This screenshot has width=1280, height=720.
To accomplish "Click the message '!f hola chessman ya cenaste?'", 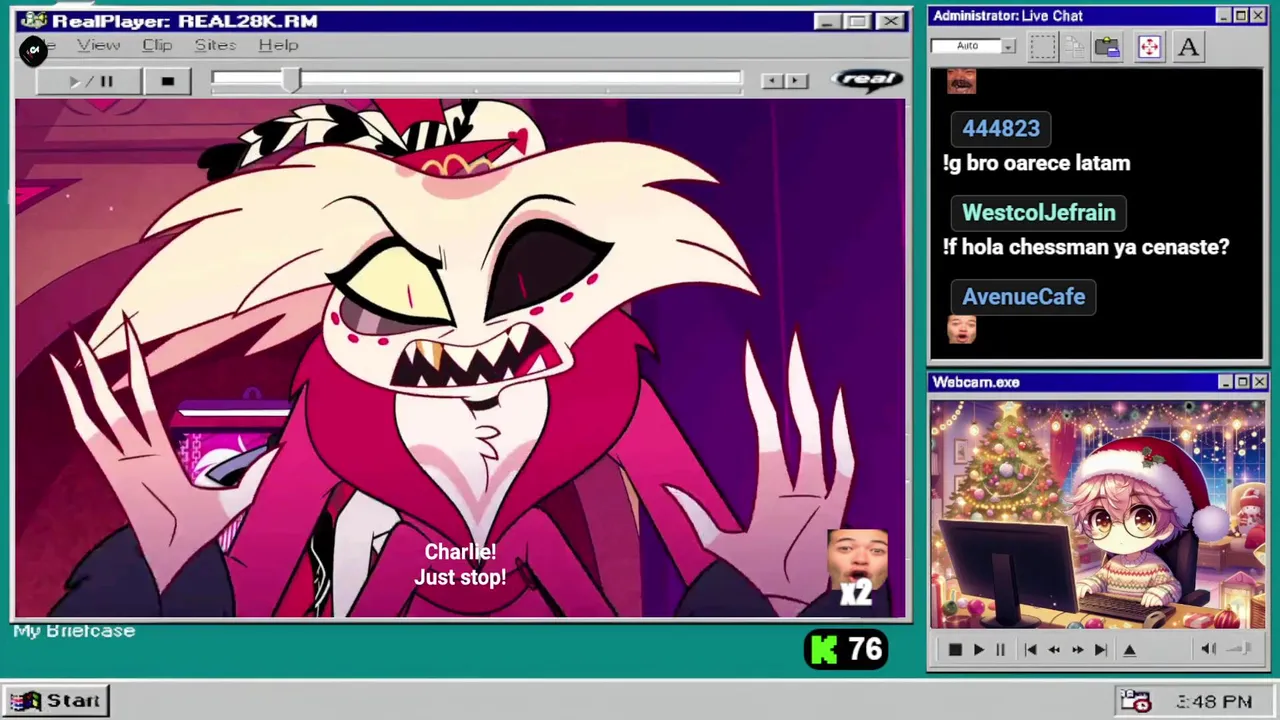I will click(x=1086, y=247).
